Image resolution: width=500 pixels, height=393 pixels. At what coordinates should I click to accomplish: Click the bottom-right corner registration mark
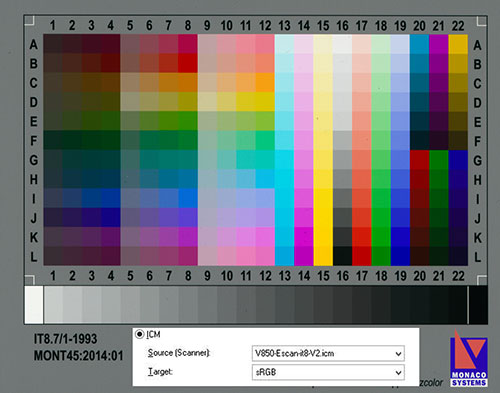click(482, 280)
